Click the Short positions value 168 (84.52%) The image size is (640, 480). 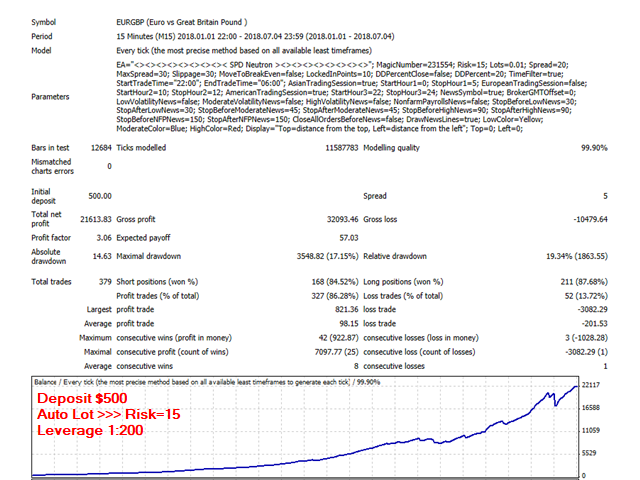[x=335, y=282]
